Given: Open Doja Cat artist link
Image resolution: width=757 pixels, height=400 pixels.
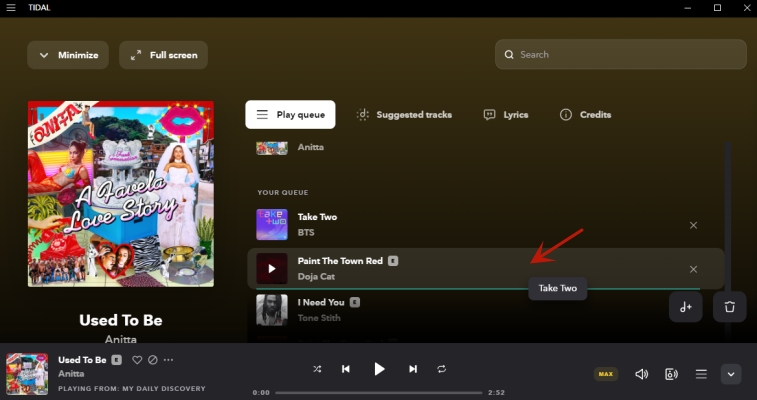Looking at the screenshot, I should [316, 276].
